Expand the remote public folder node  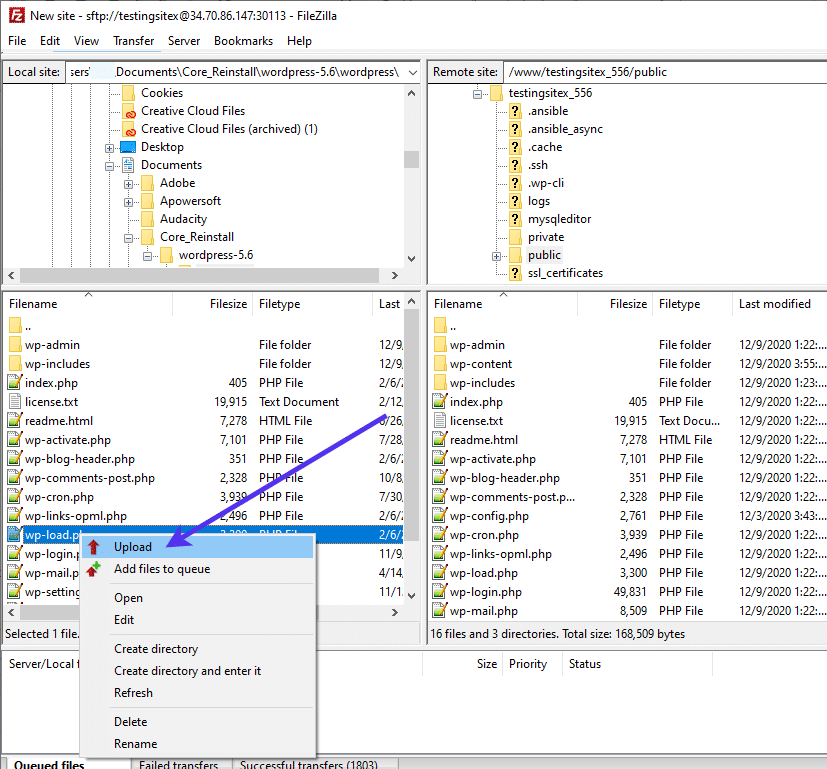496,256
